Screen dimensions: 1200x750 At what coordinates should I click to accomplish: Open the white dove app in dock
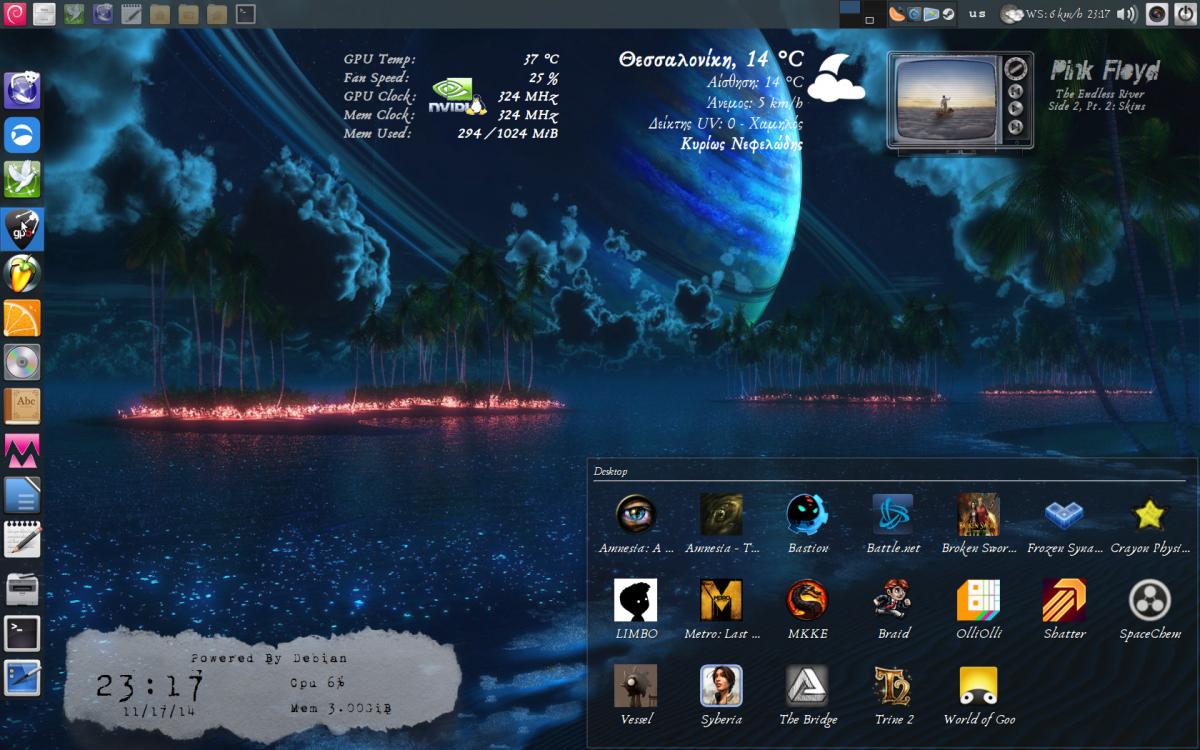pos(22,180)
